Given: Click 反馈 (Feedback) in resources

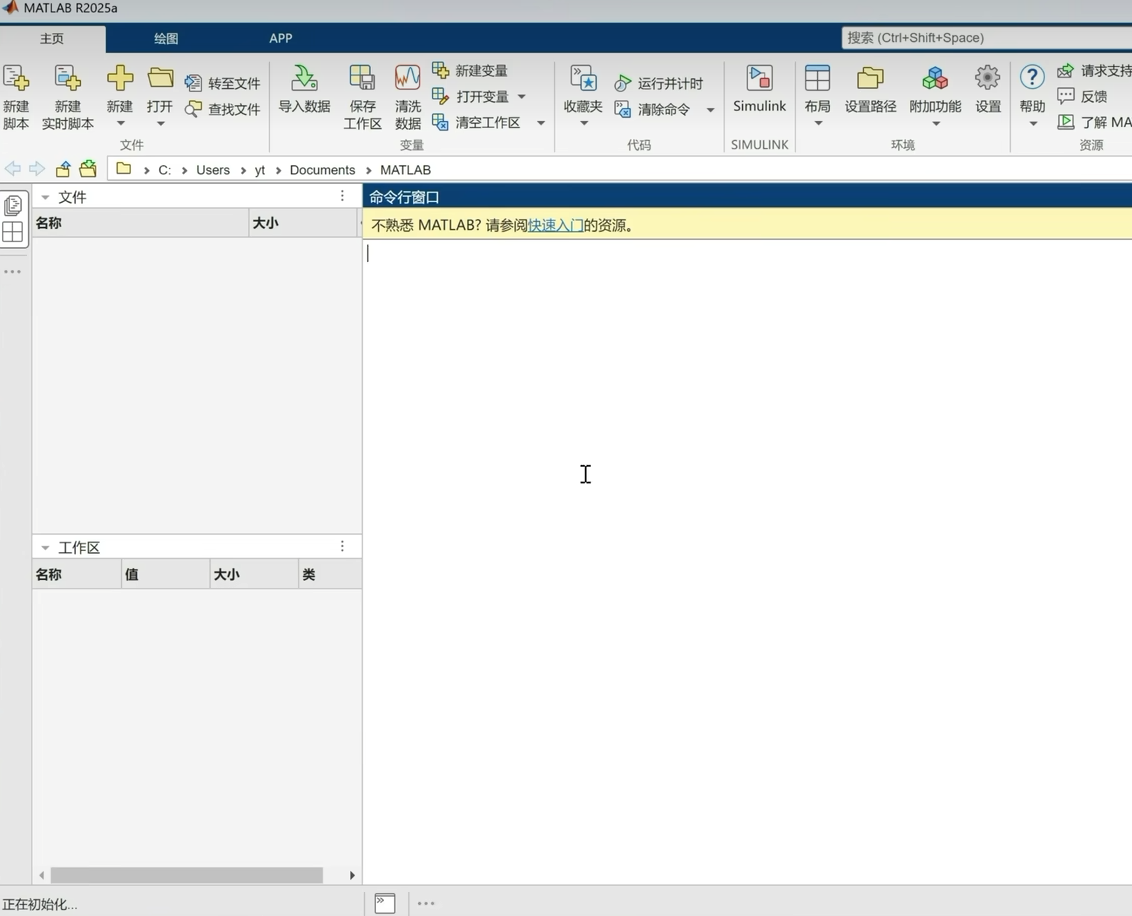Looking at the screenshot, I should [1082, 96].
